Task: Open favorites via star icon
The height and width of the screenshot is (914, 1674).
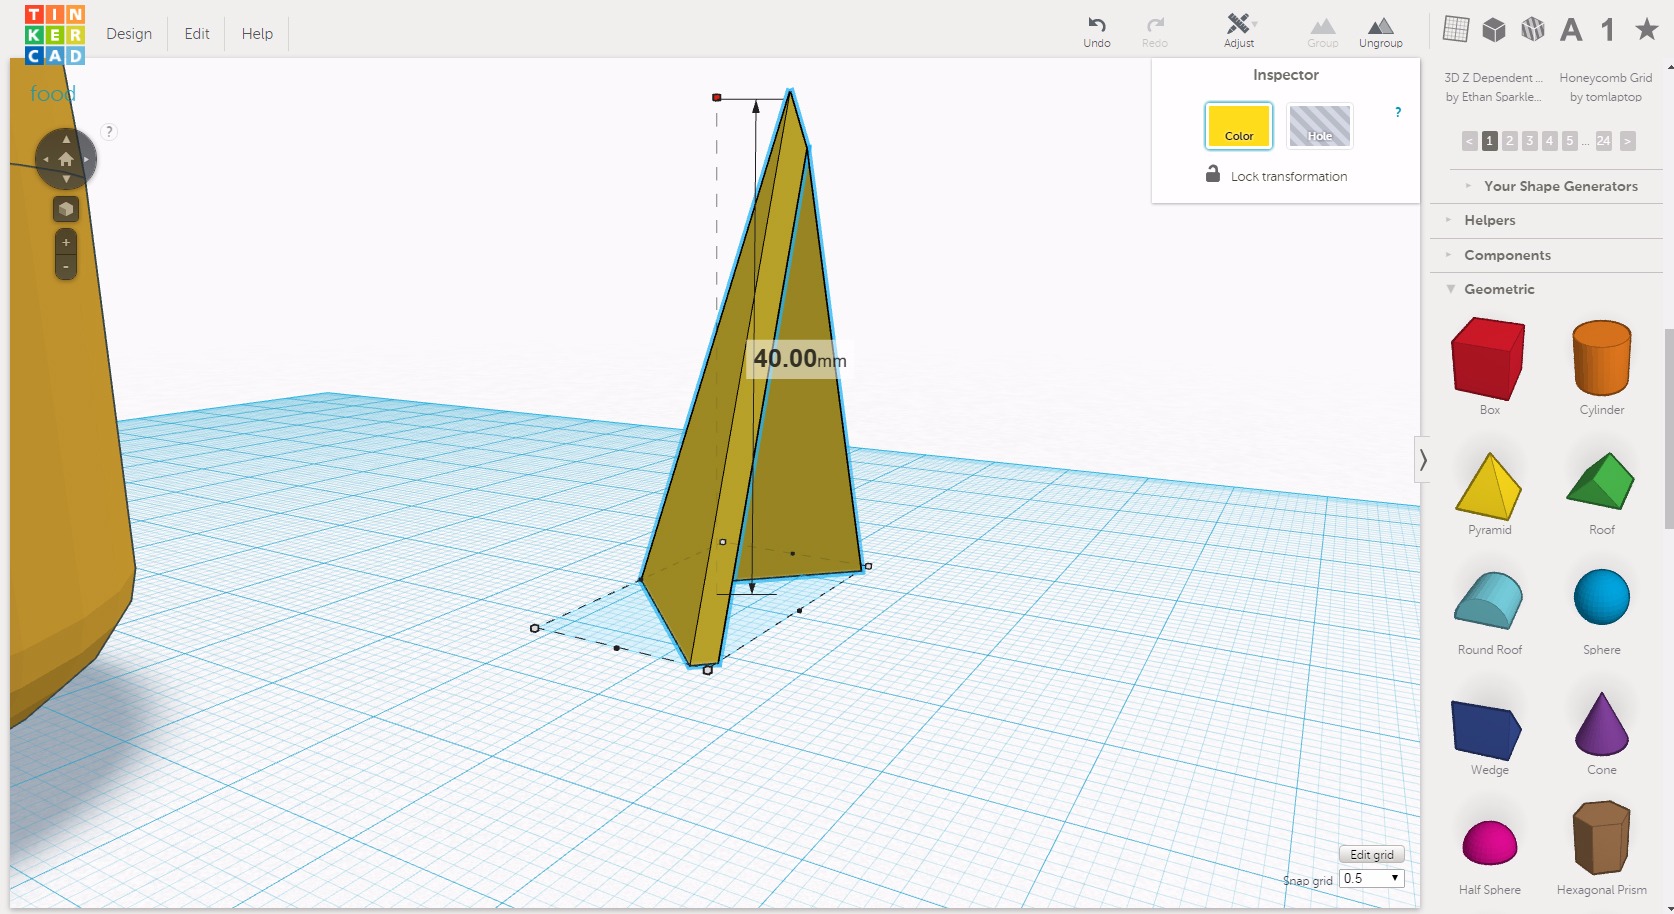Action: click(x=1646, y=29)
